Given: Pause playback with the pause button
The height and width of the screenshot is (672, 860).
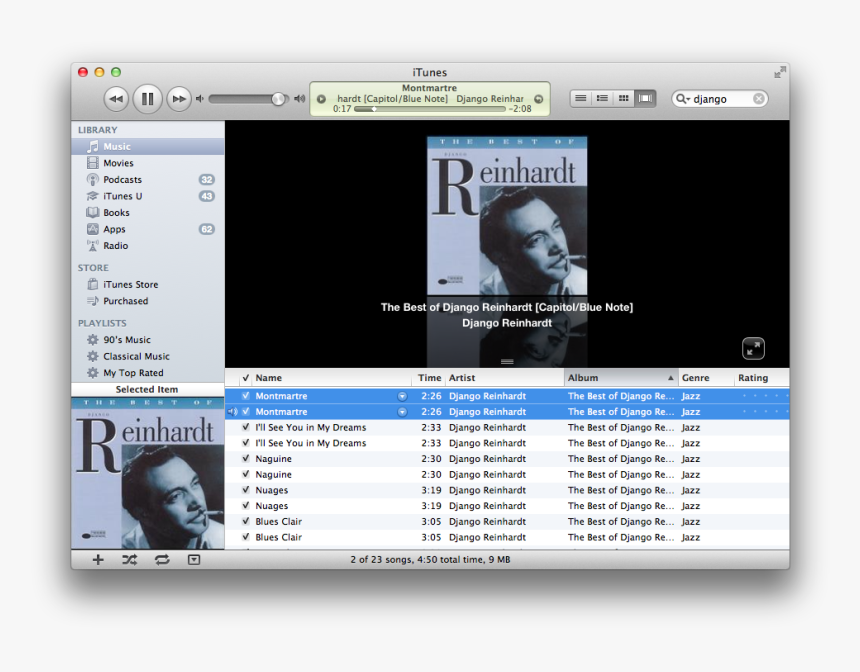Looking at the screenshot, I should 148,99.
